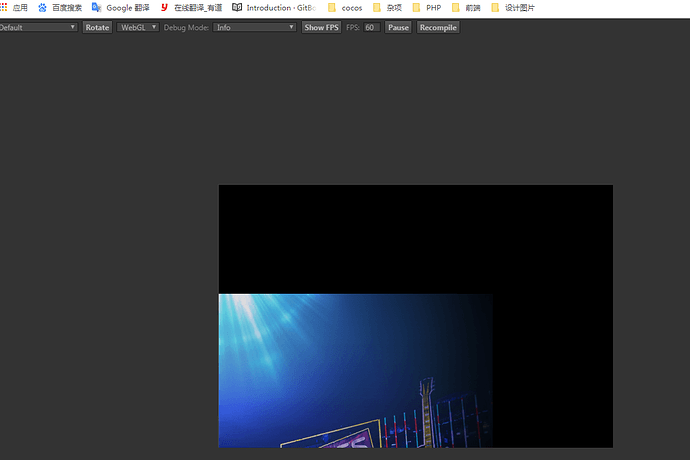This screenshot has width=690, height=460.
Task: Open the PHP bookmarks folder
Action: (x=427, y=7)
